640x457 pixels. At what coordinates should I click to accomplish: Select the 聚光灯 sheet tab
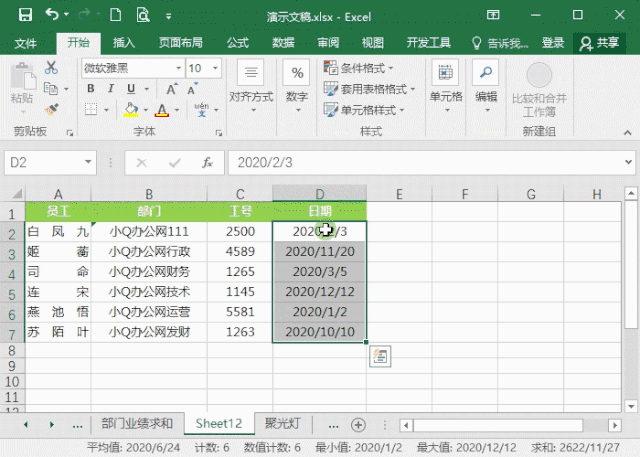coord(283,423)
